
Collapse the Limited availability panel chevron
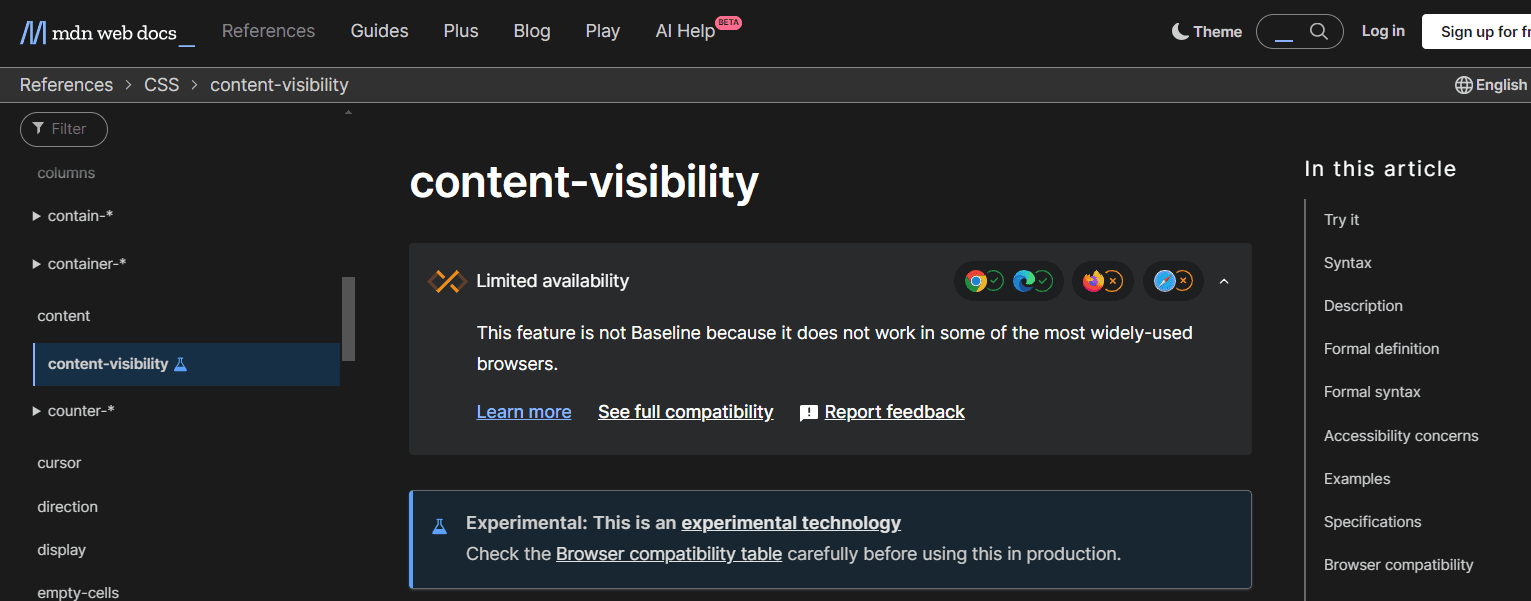coord(1224,281)
